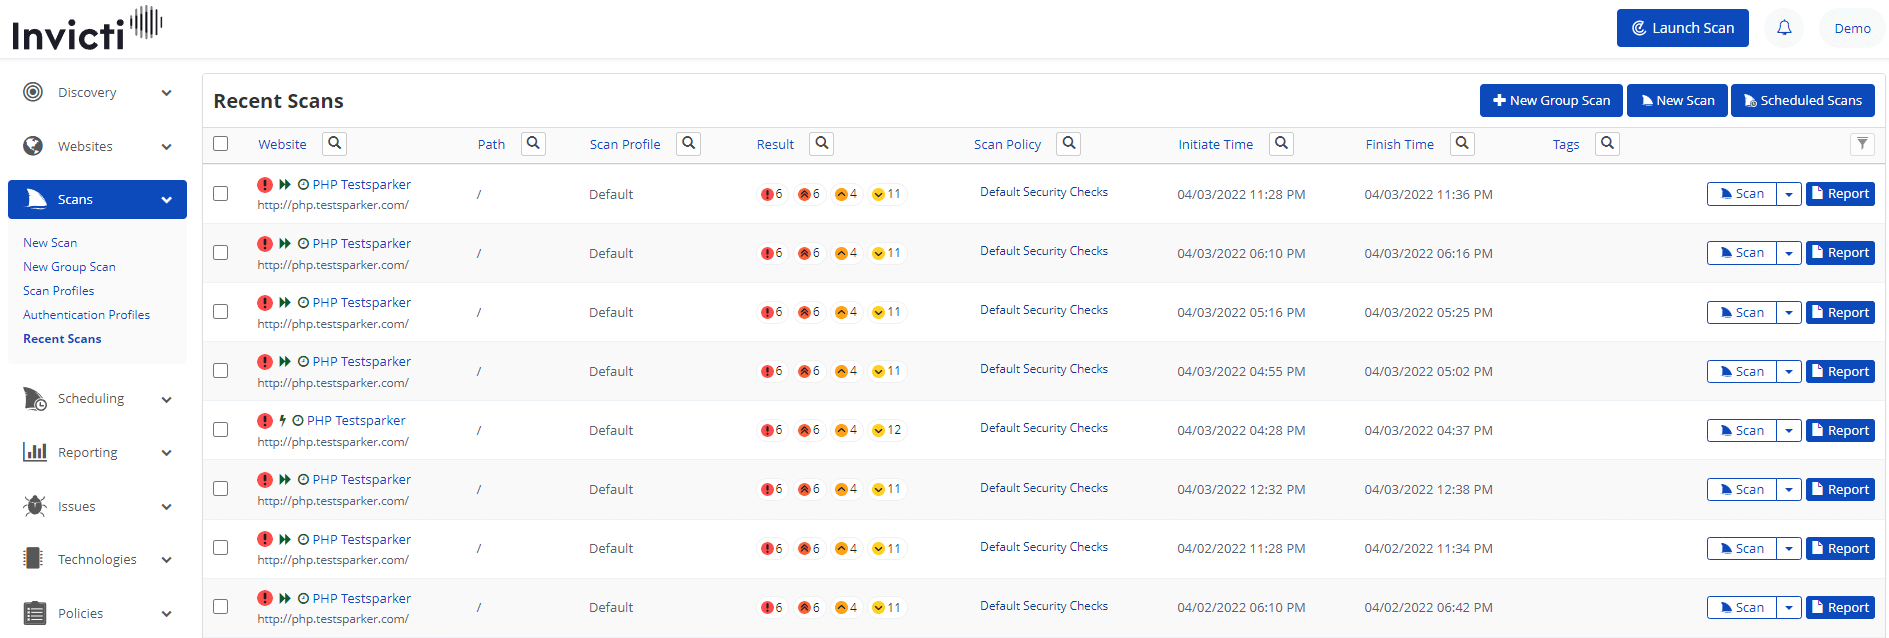Expand the Scheduling menu chevron
The image size is (1889, 638).
(167, 399)
